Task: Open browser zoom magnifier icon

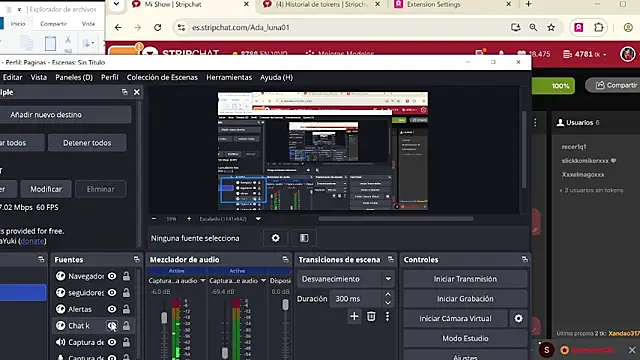Action: [533, 27]
